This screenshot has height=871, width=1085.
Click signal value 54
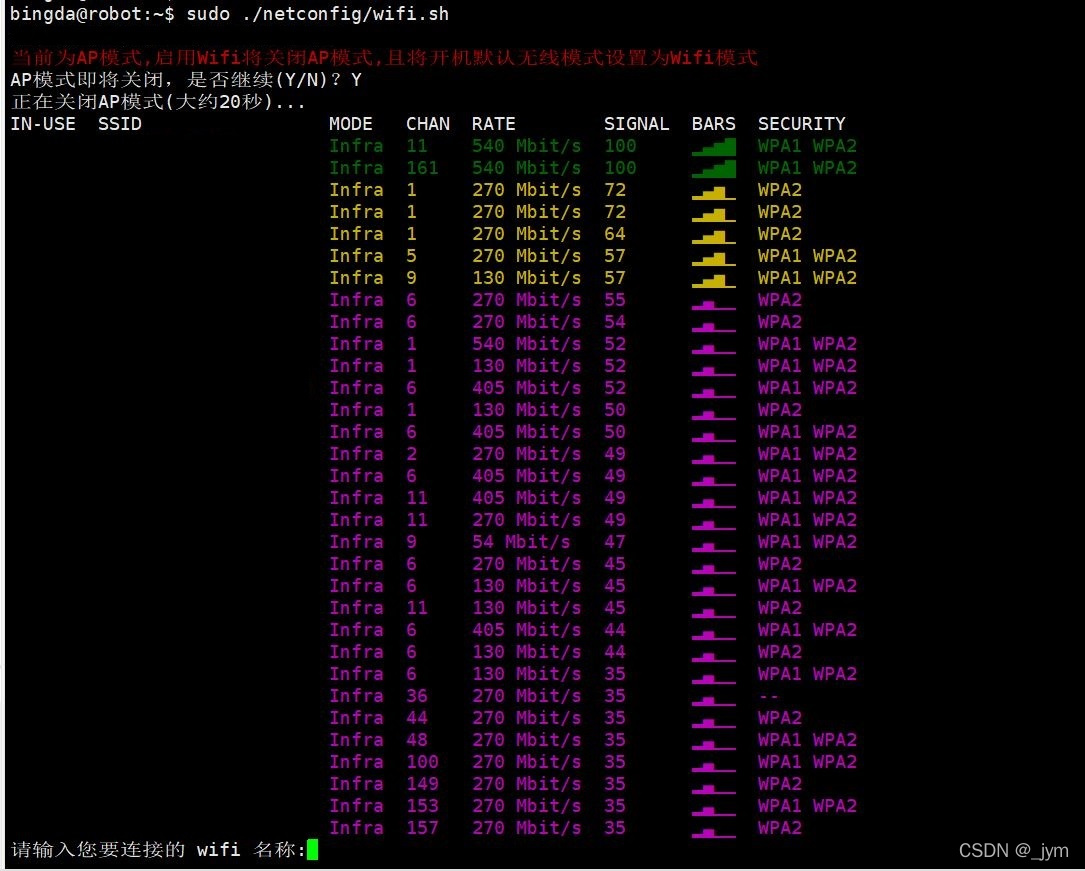614,322
